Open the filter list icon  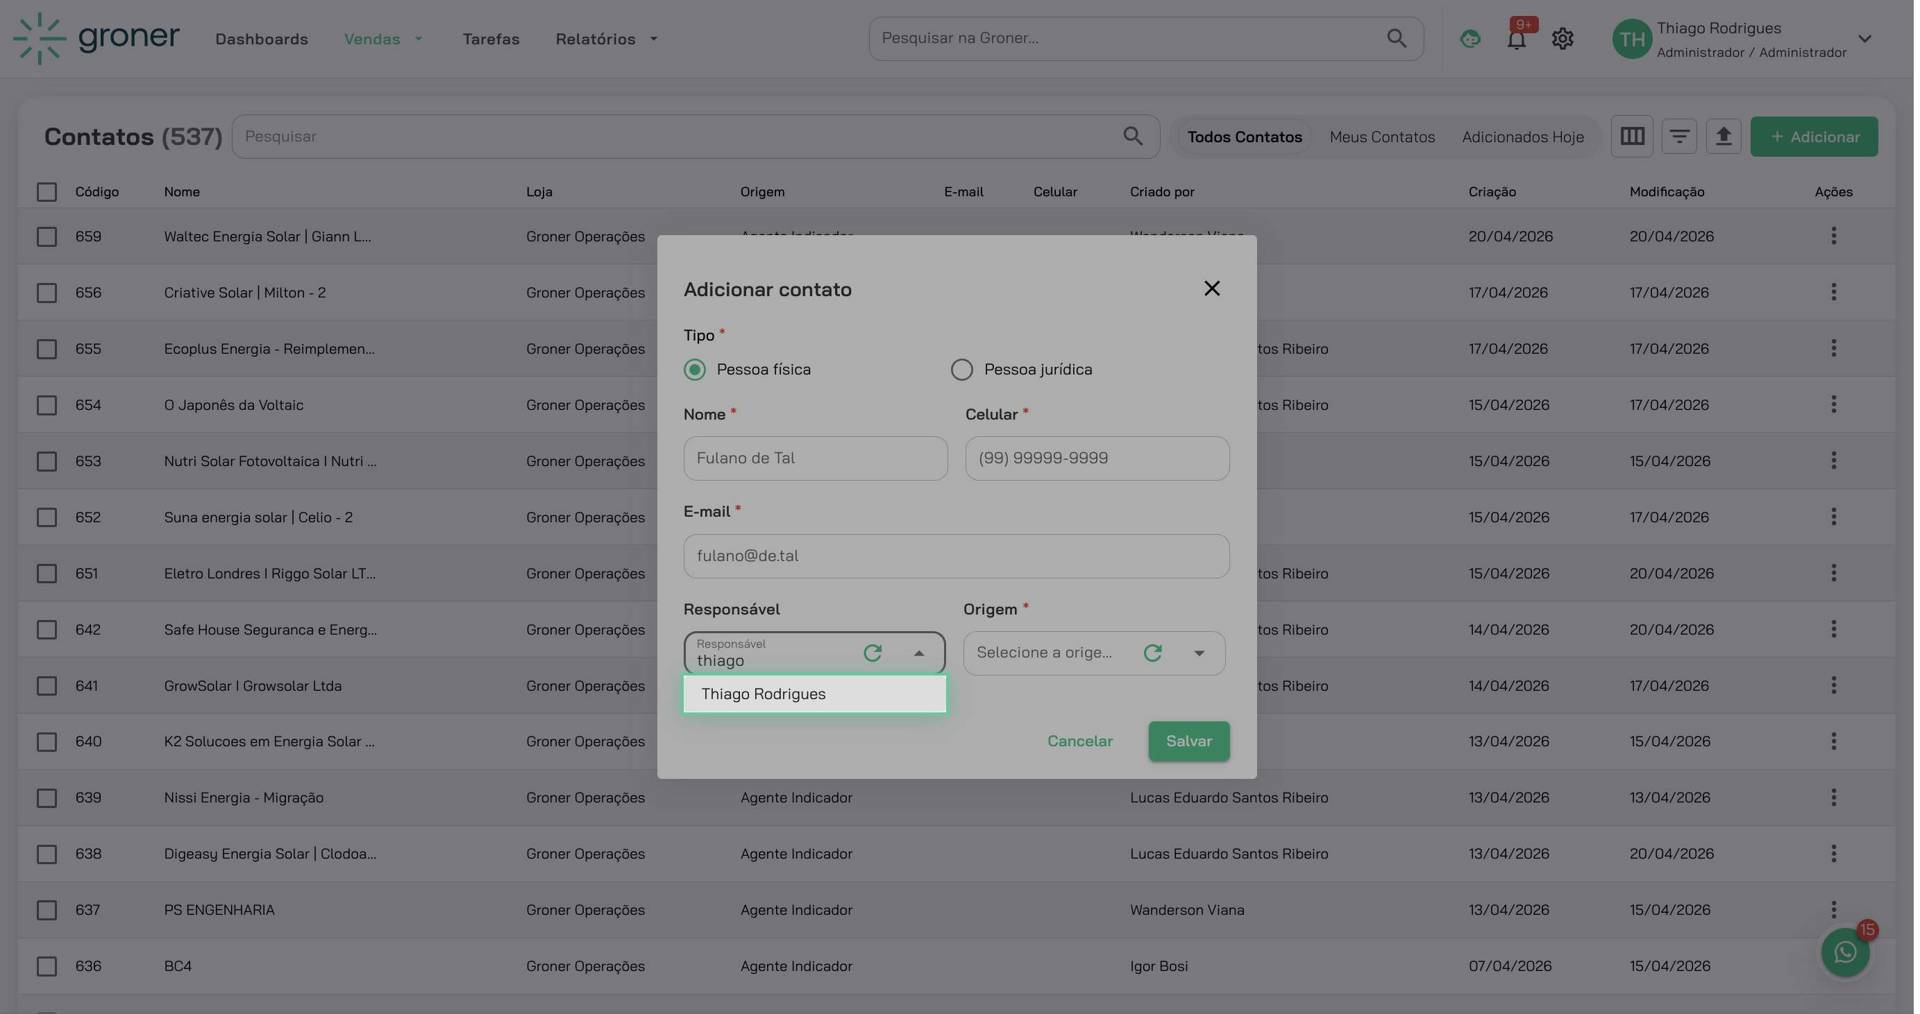[x=1679, y=136]
